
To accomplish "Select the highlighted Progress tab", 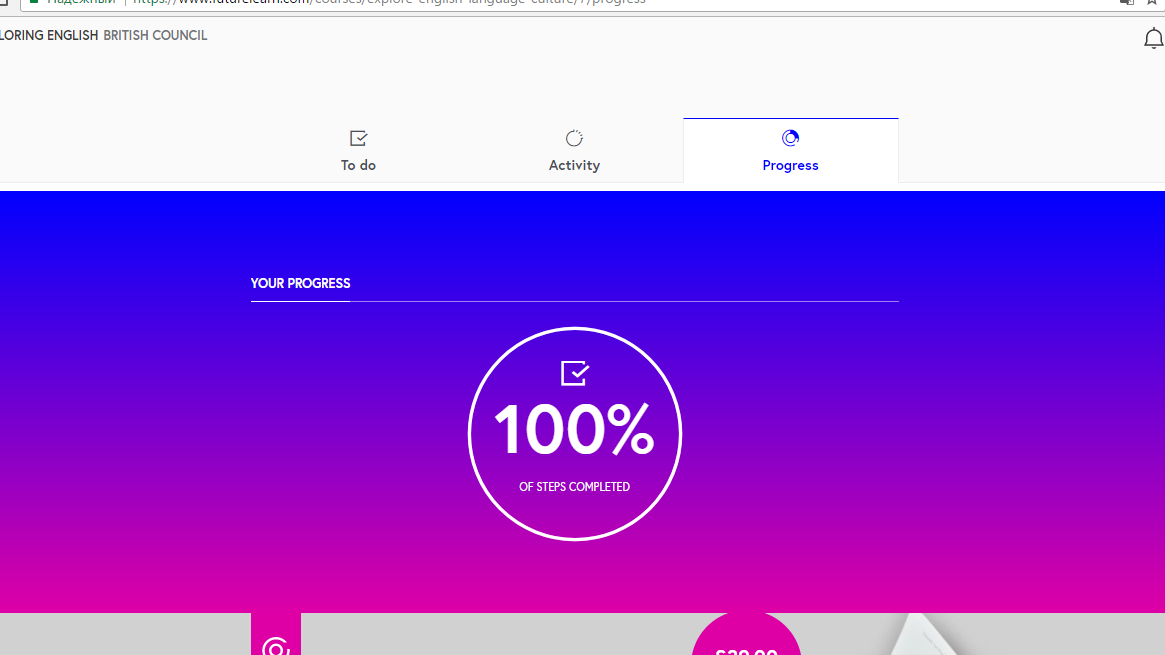I will pyautogui.click(x=790, y=151).
